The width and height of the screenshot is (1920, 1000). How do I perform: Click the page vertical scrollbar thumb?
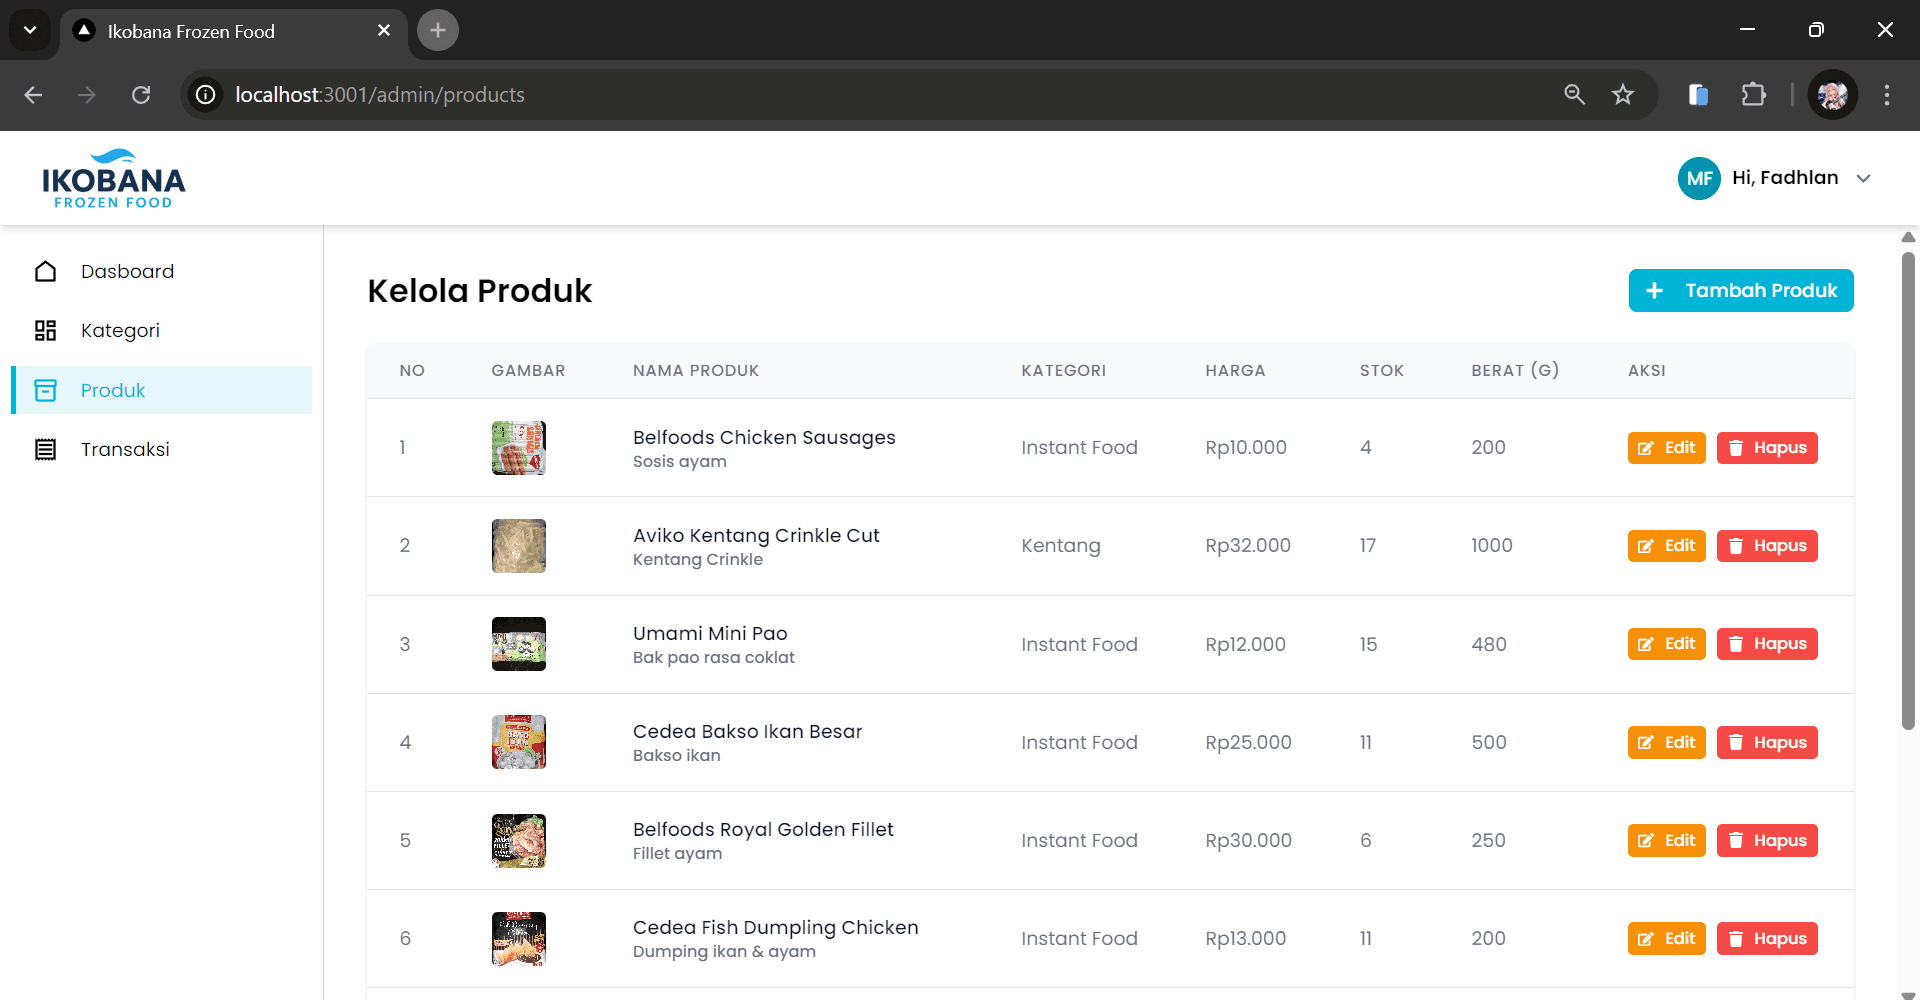point(1908,490)
